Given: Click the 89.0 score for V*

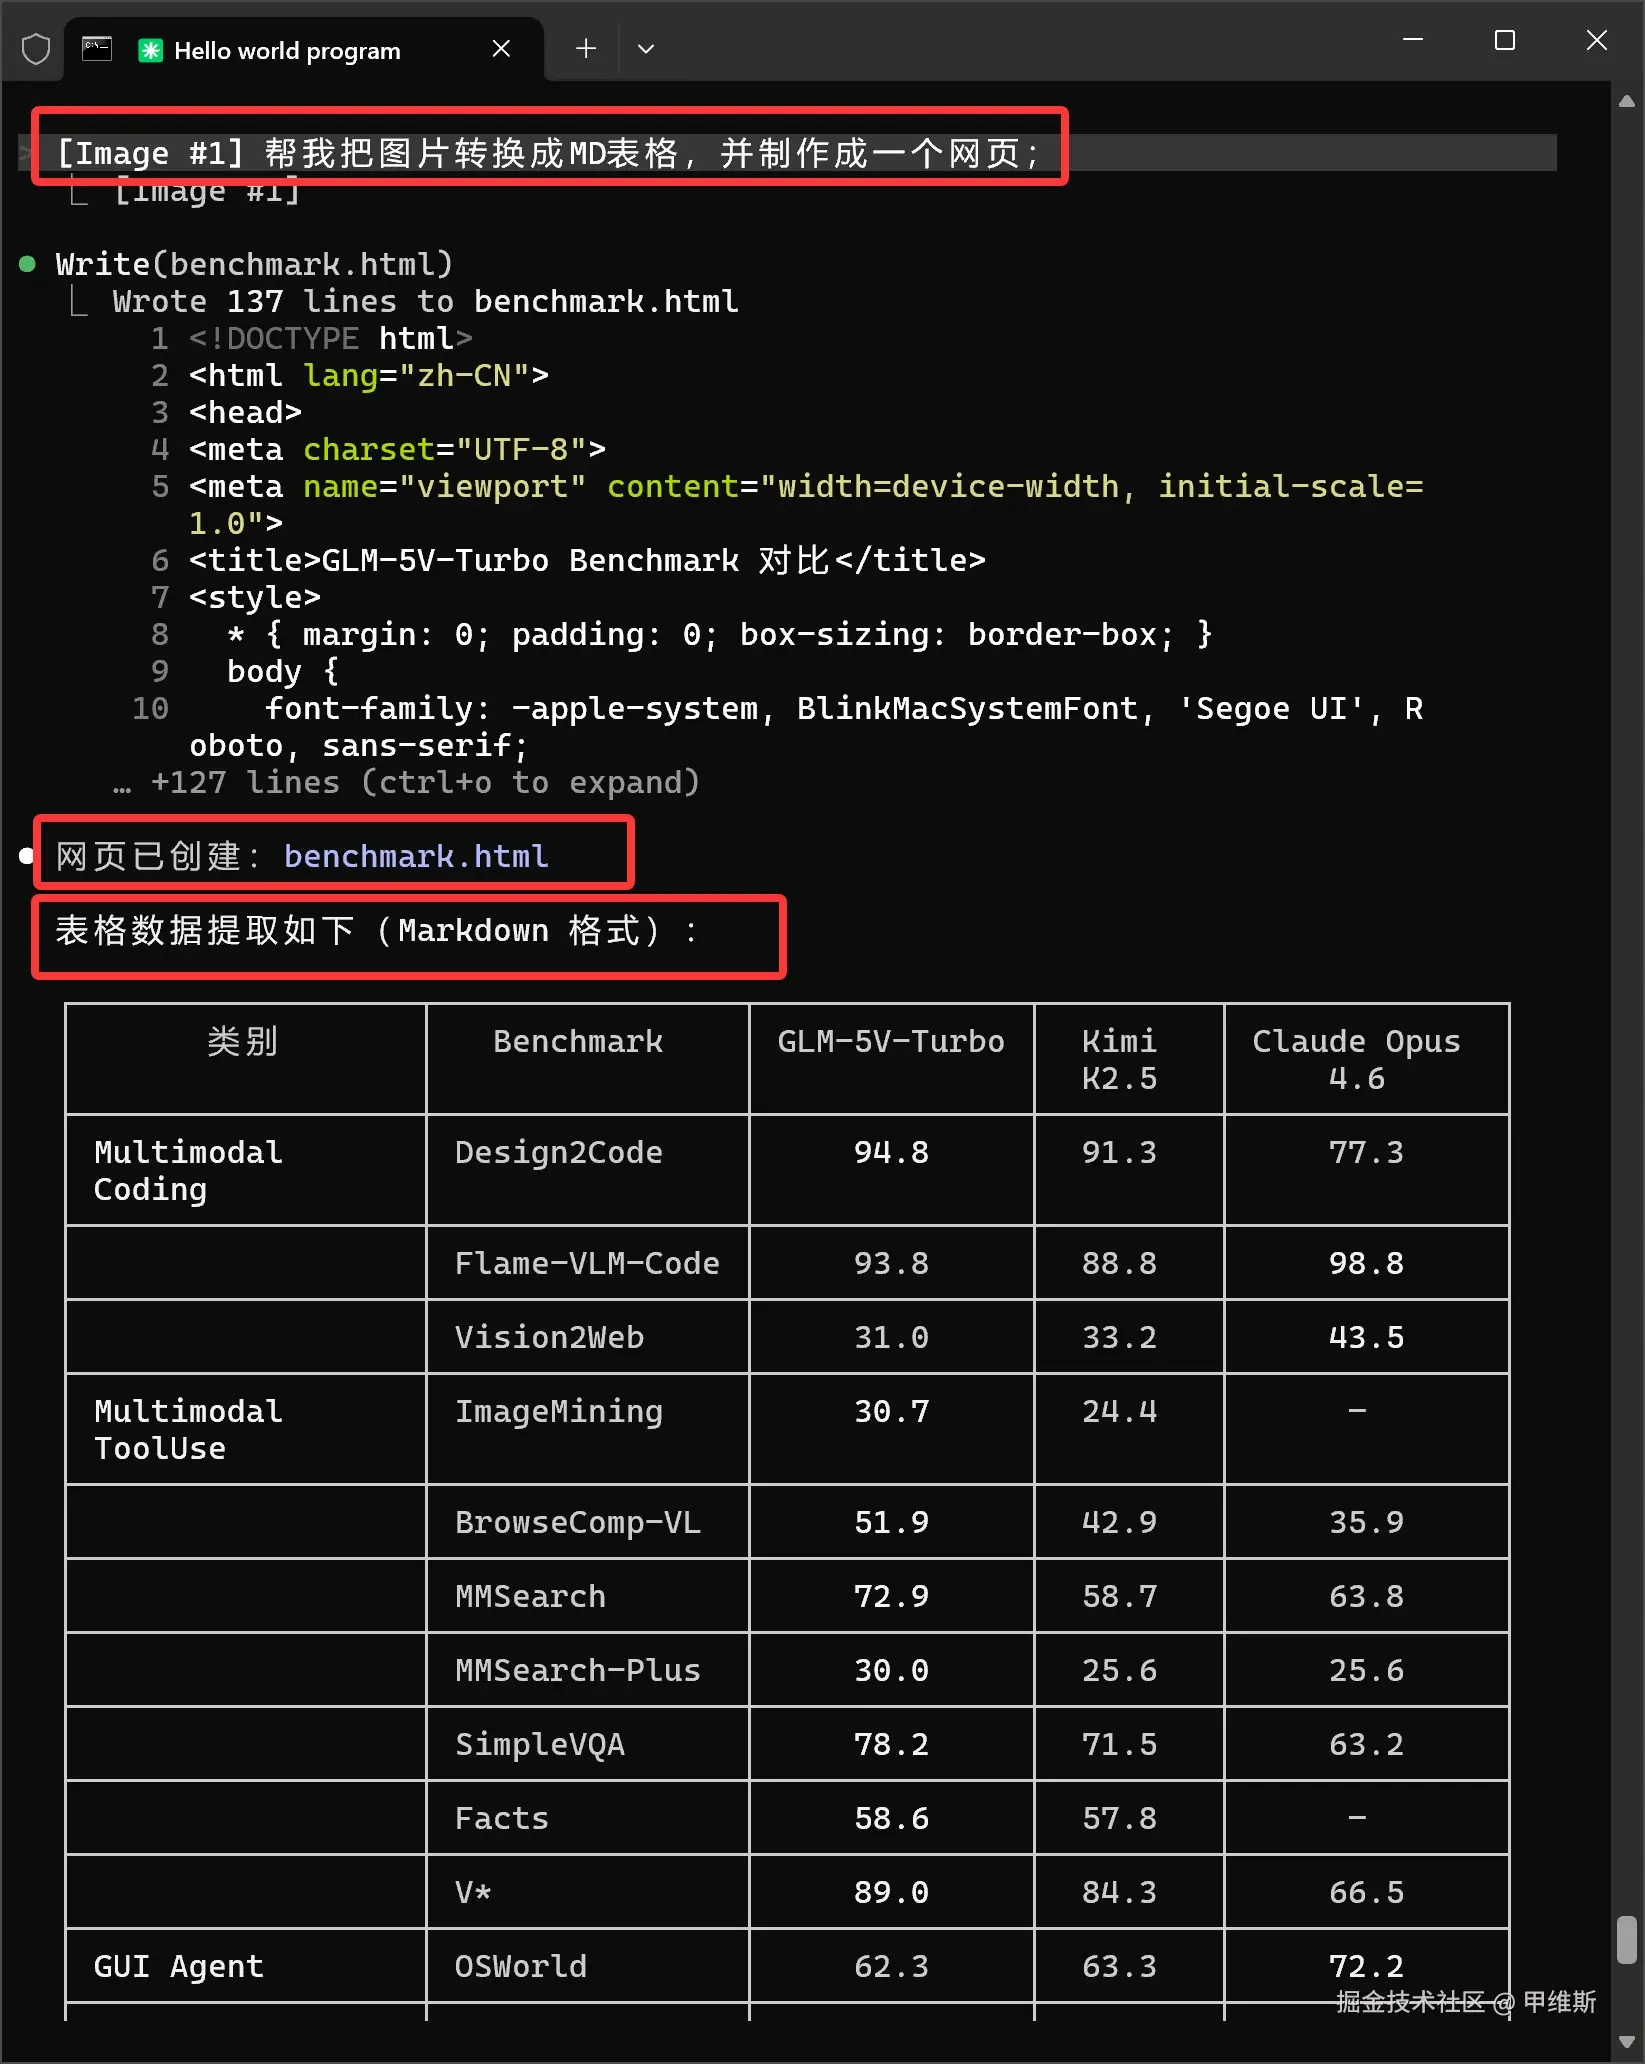Looking at the screenshot, I should tap(891, 1892).
